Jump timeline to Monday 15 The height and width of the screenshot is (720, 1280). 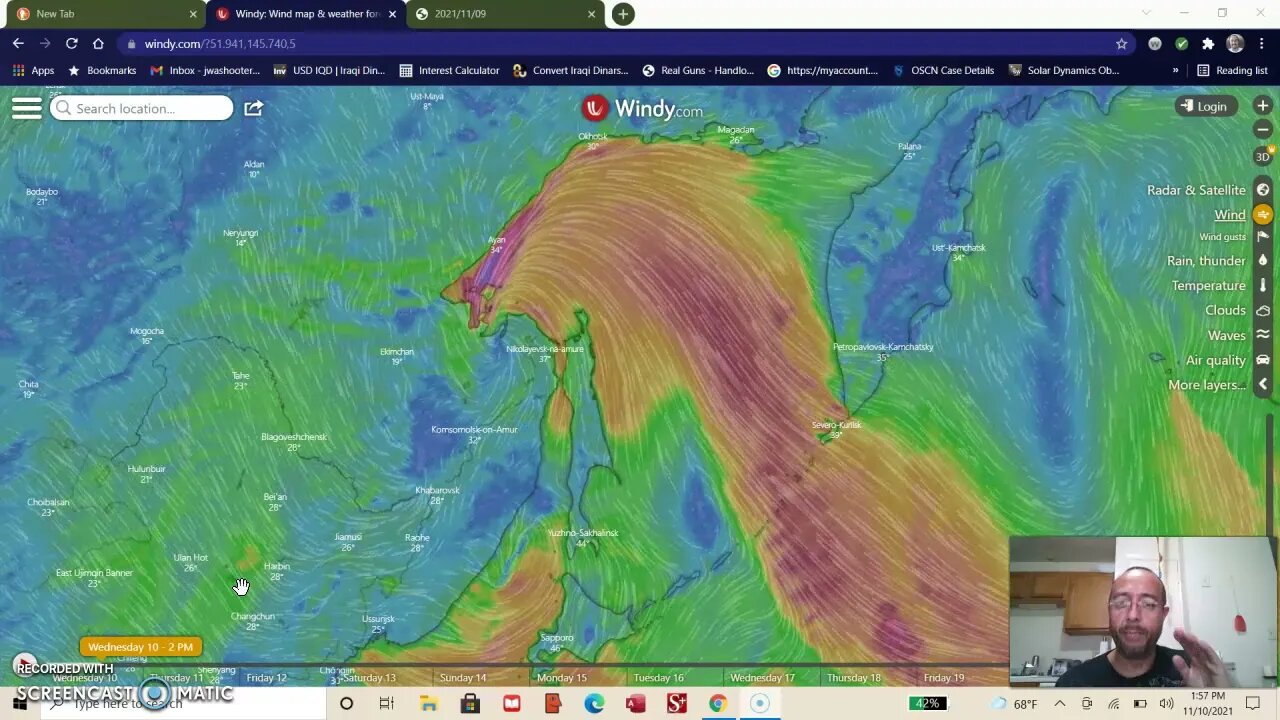tap(562, 678)
